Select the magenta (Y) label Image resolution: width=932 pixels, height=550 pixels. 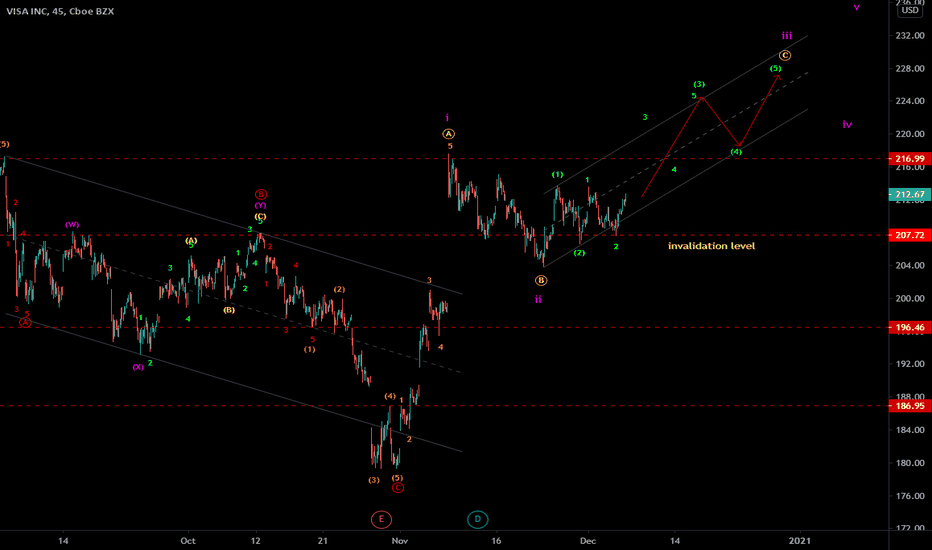(x=260, y=206)
